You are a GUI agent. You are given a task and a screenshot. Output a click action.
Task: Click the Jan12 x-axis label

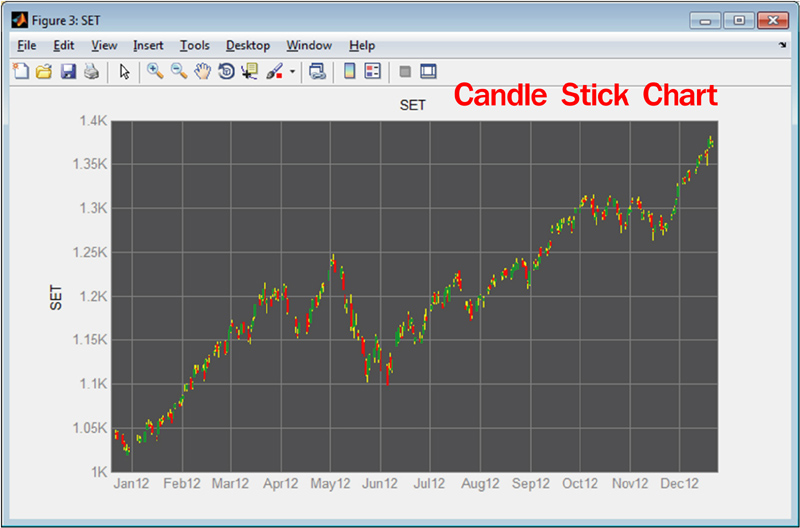(131, 484)
